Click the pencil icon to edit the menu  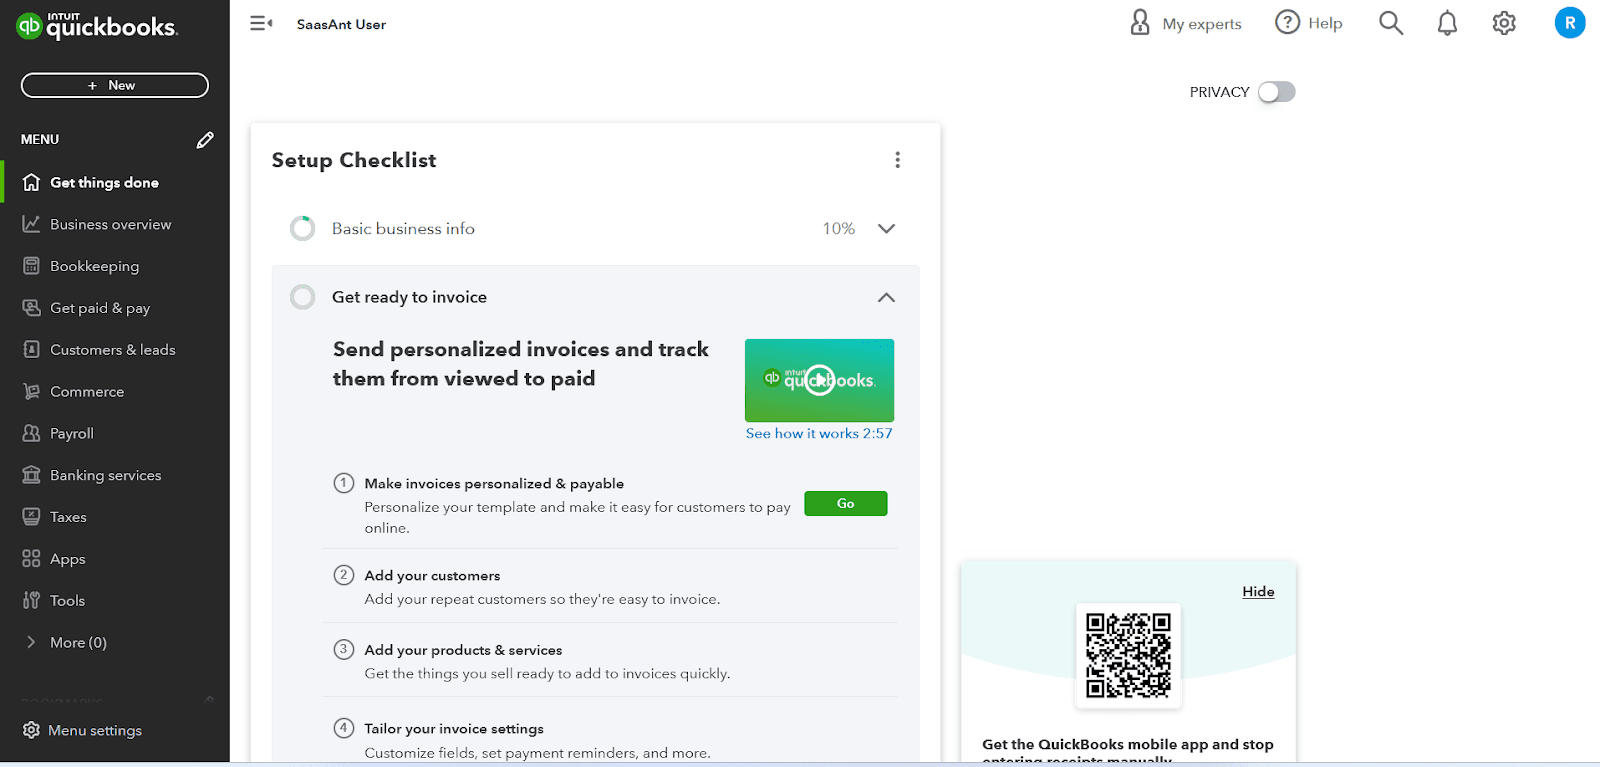coord(205,140)
